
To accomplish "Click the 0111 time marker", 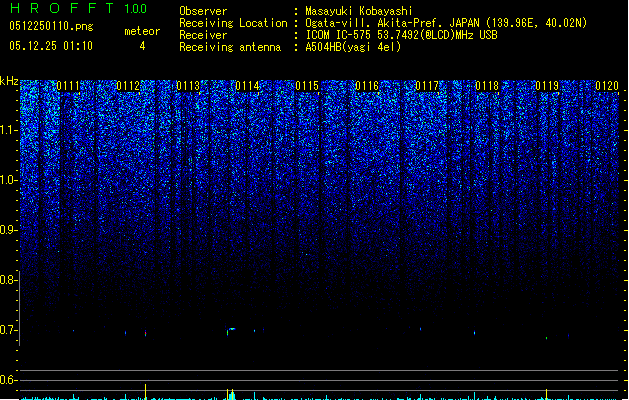I will click(68, 86).
